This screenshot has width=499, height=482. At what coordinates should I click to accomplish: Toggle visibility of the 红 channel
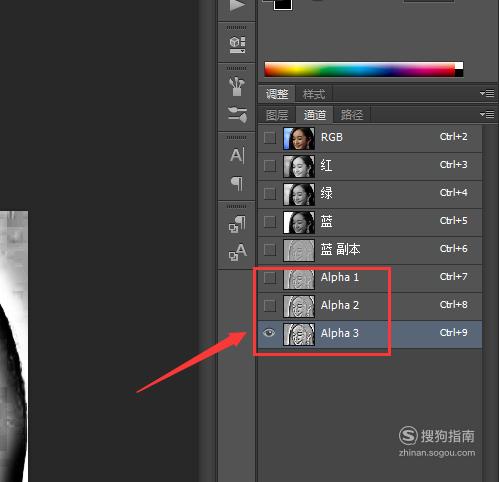269,166
